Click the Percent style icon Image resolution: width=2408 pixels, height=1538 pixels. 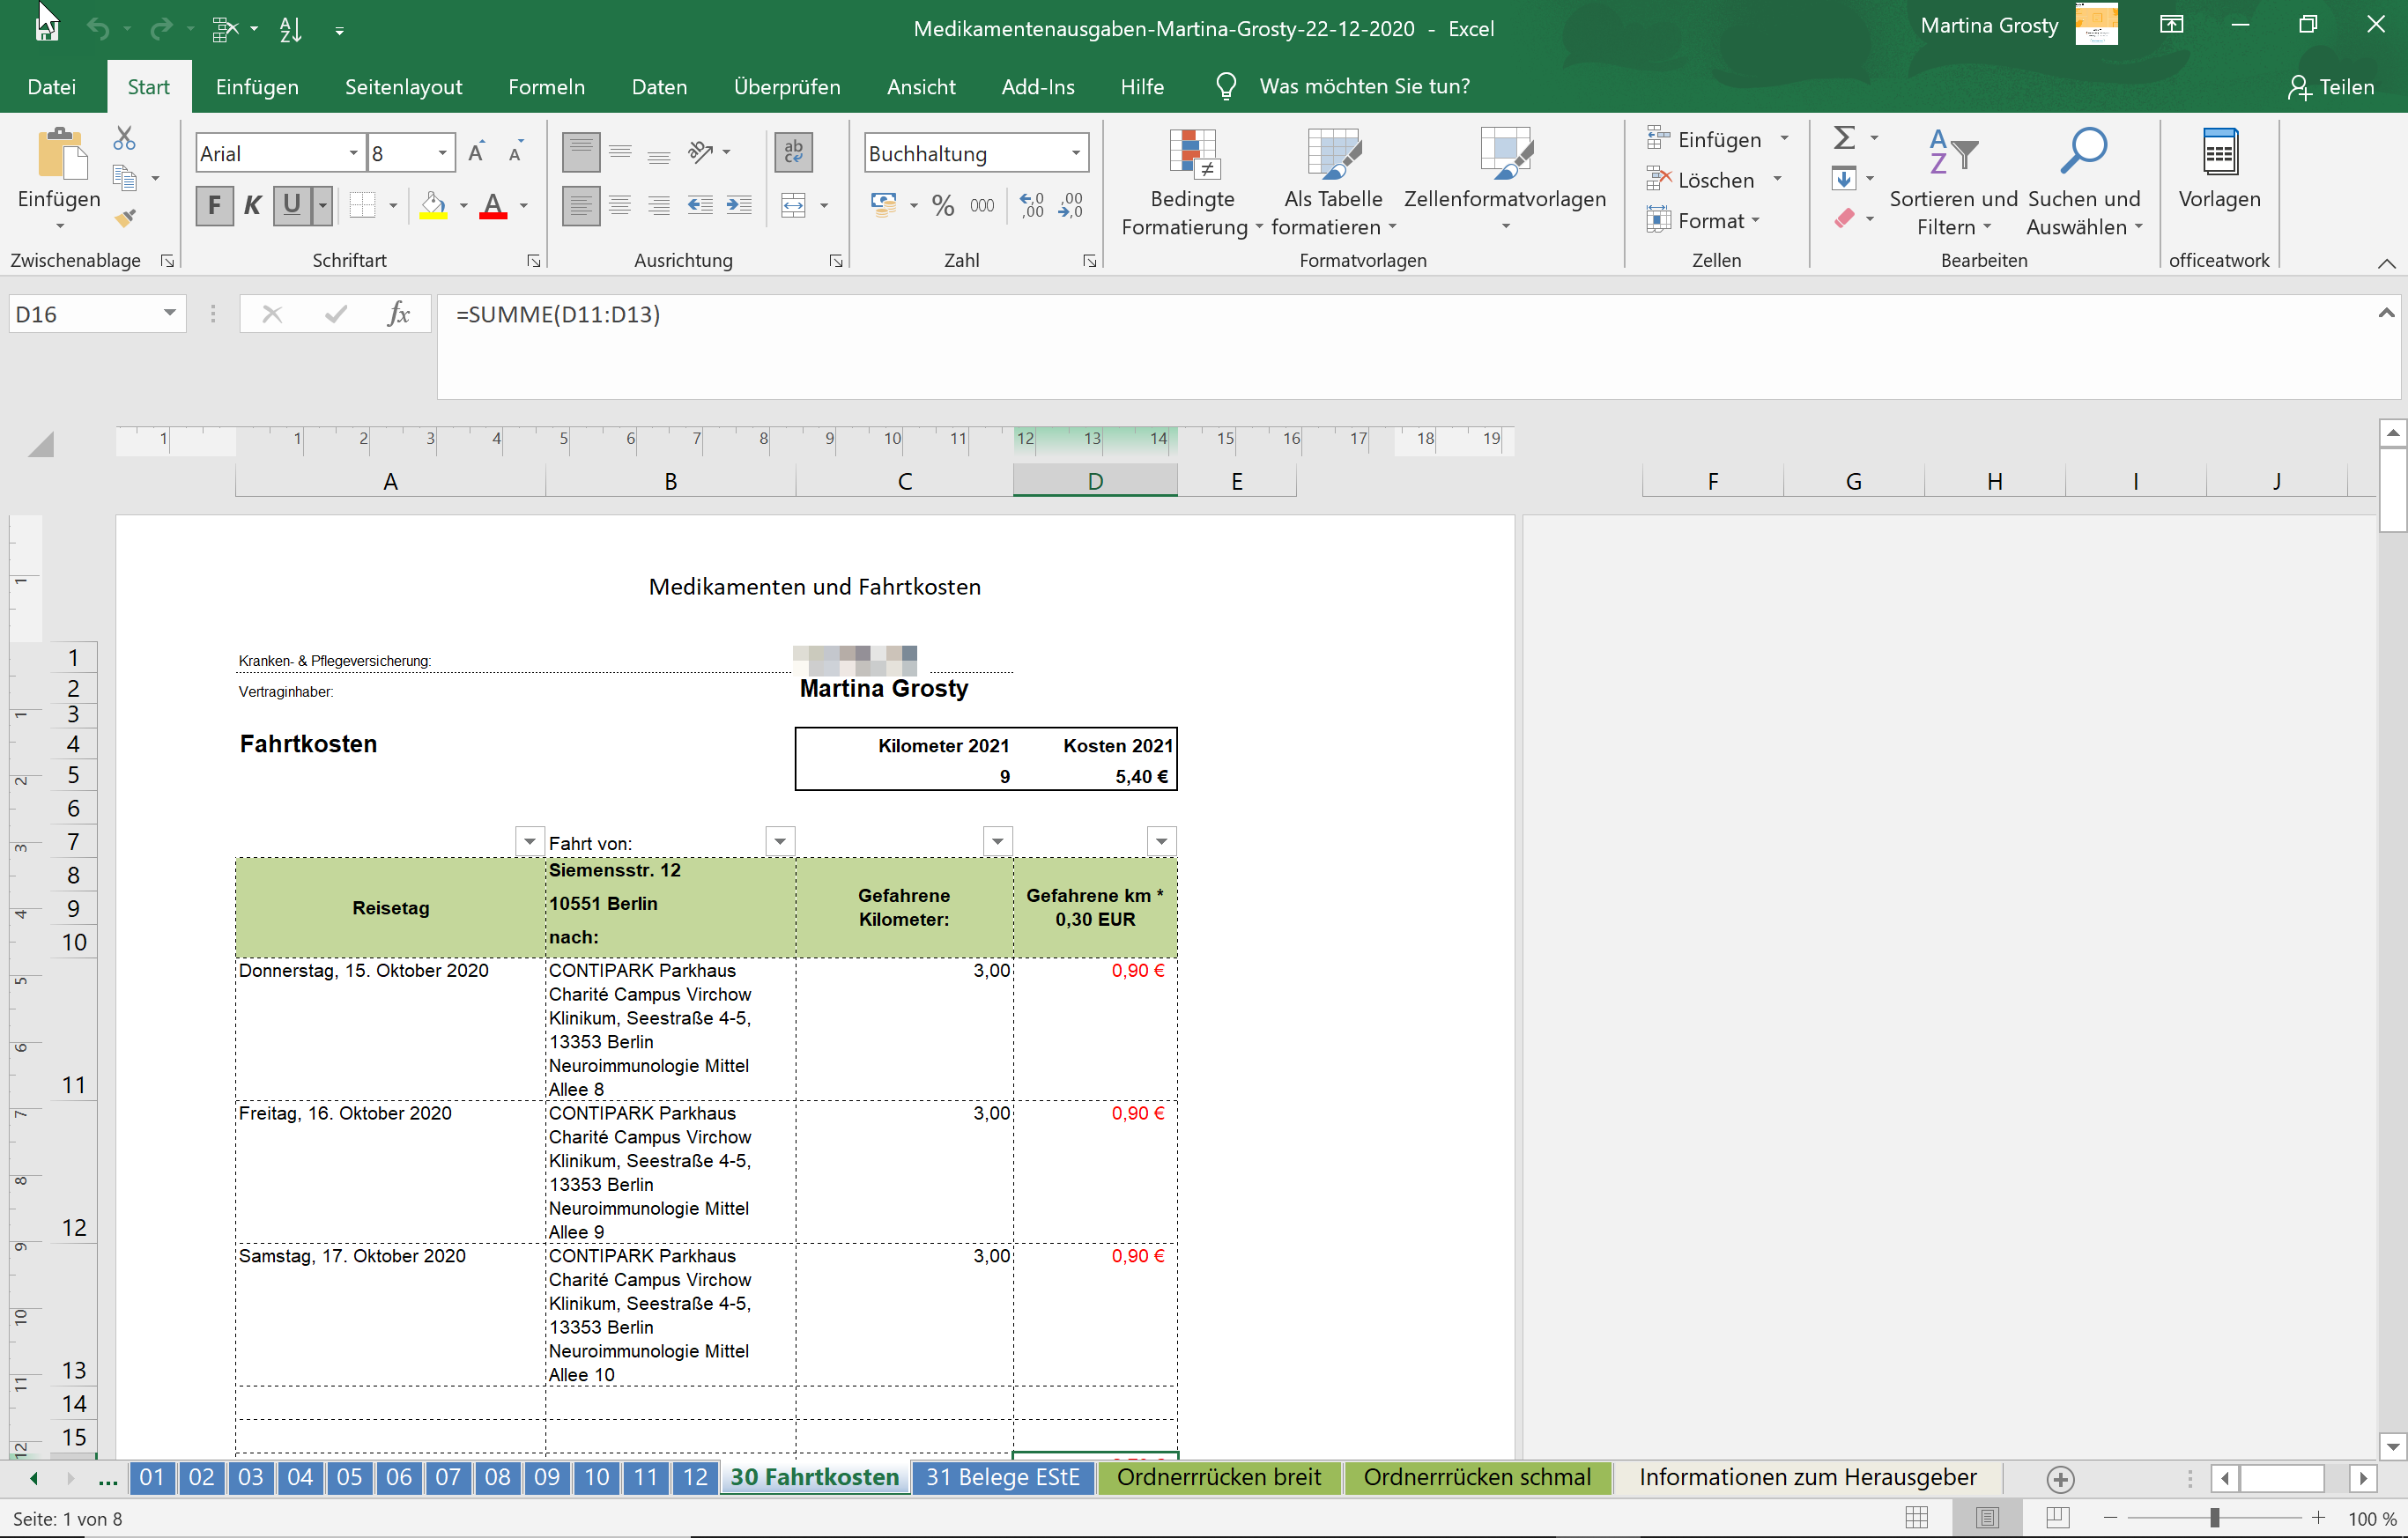pos(942,206)
